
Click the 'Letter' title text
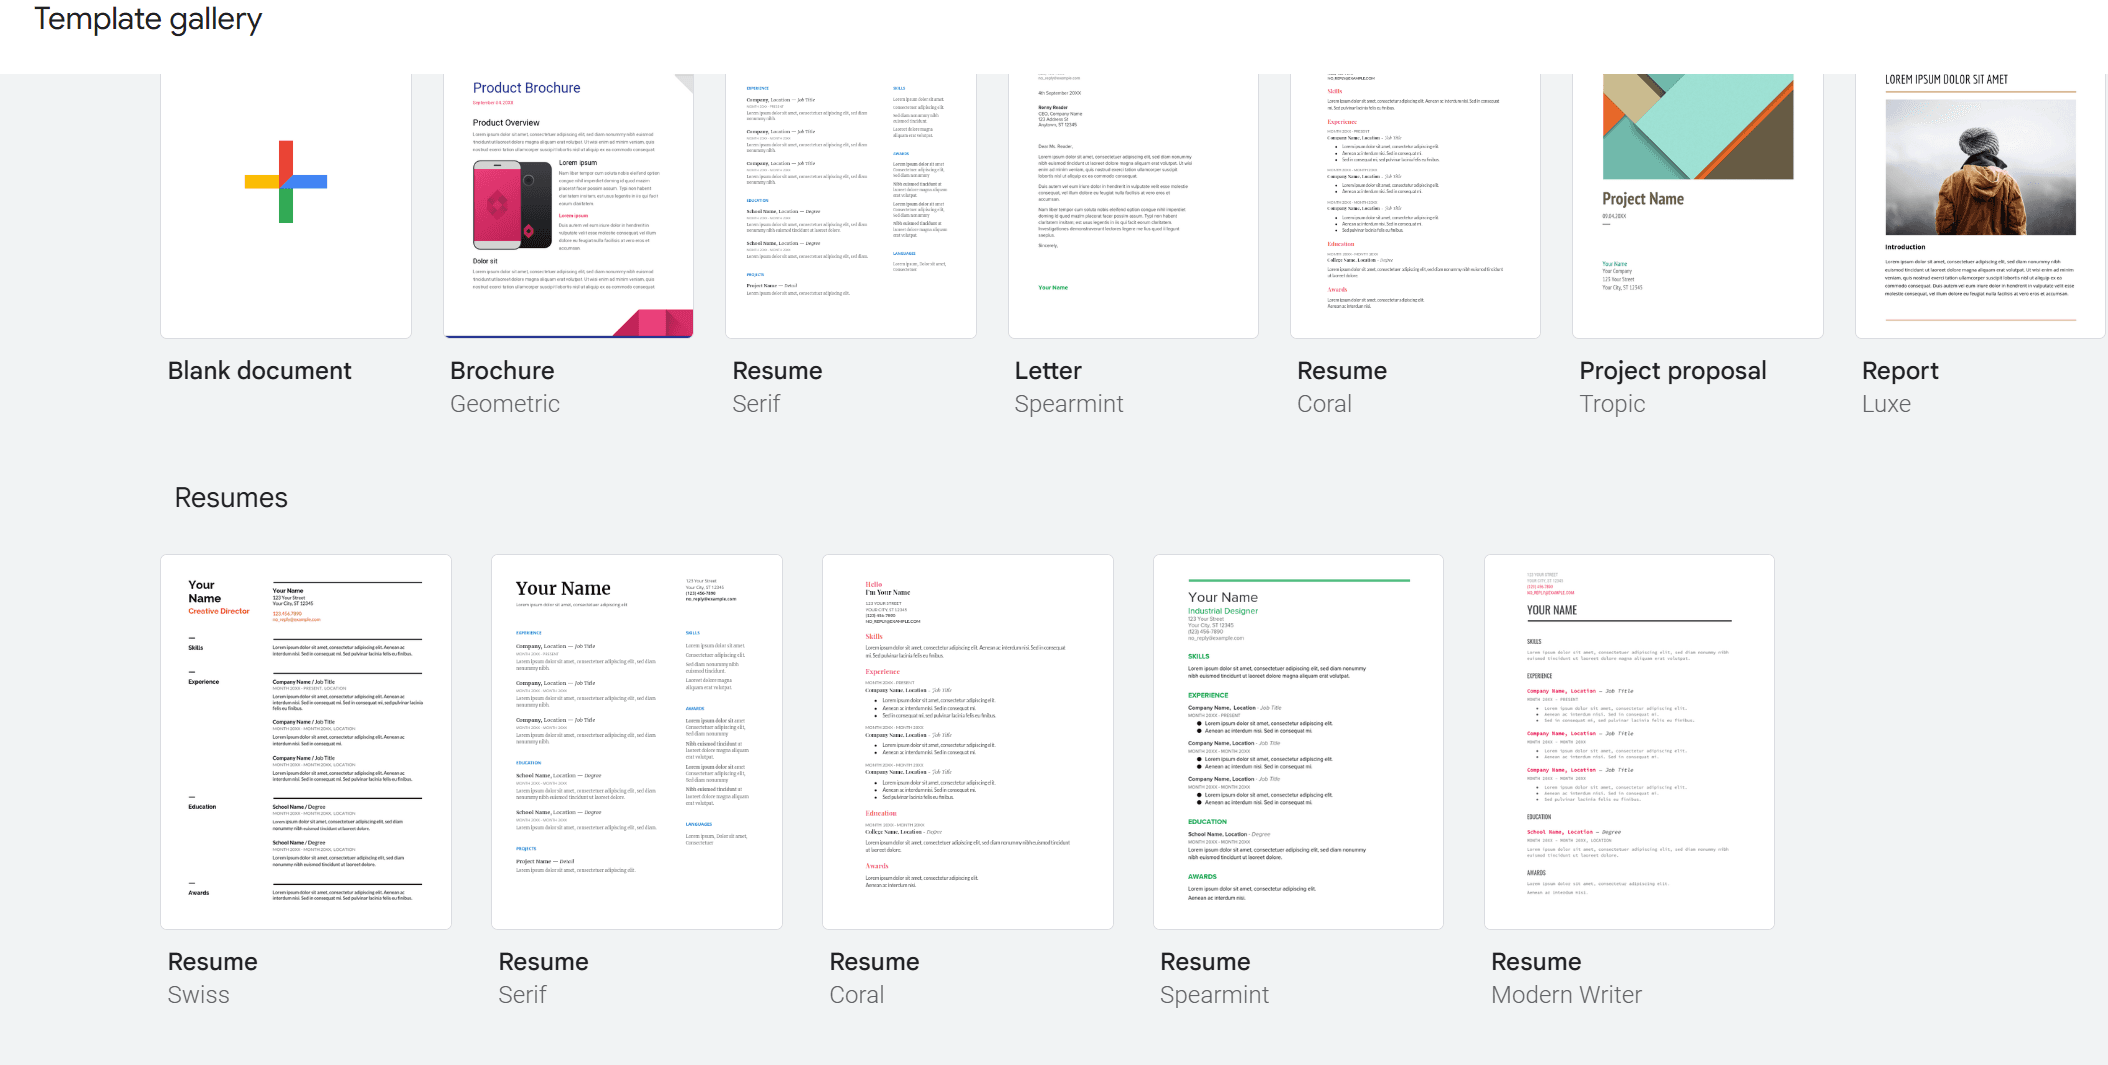(x=1048, y=371)
